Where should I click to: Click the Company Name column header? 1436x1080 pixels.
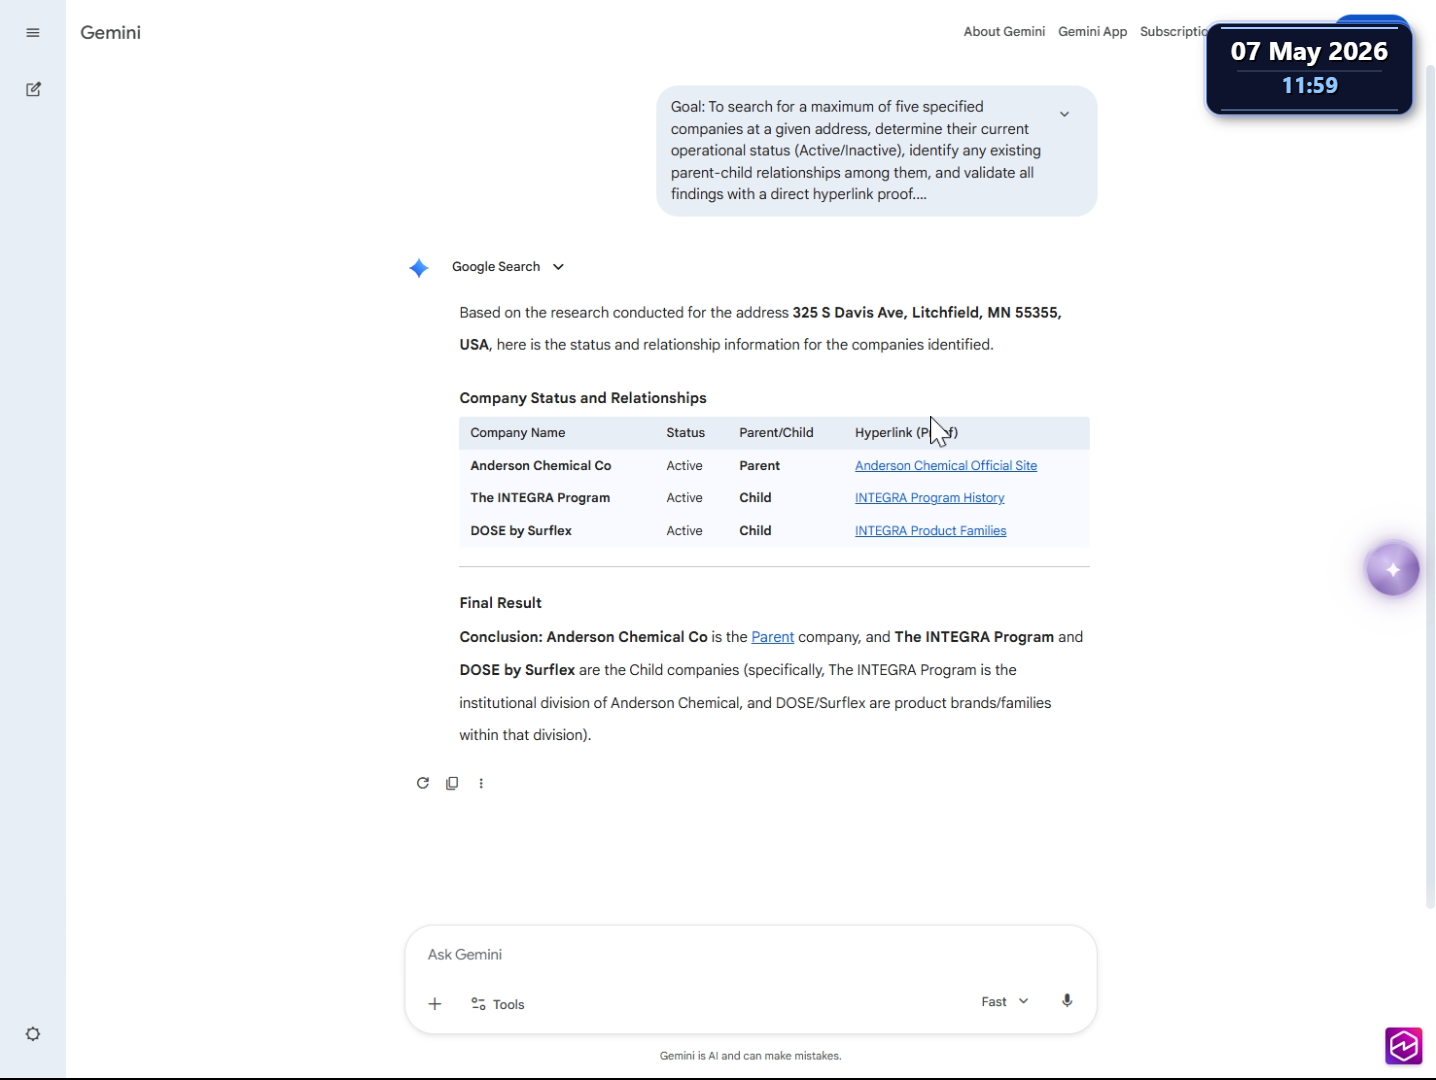518,433
